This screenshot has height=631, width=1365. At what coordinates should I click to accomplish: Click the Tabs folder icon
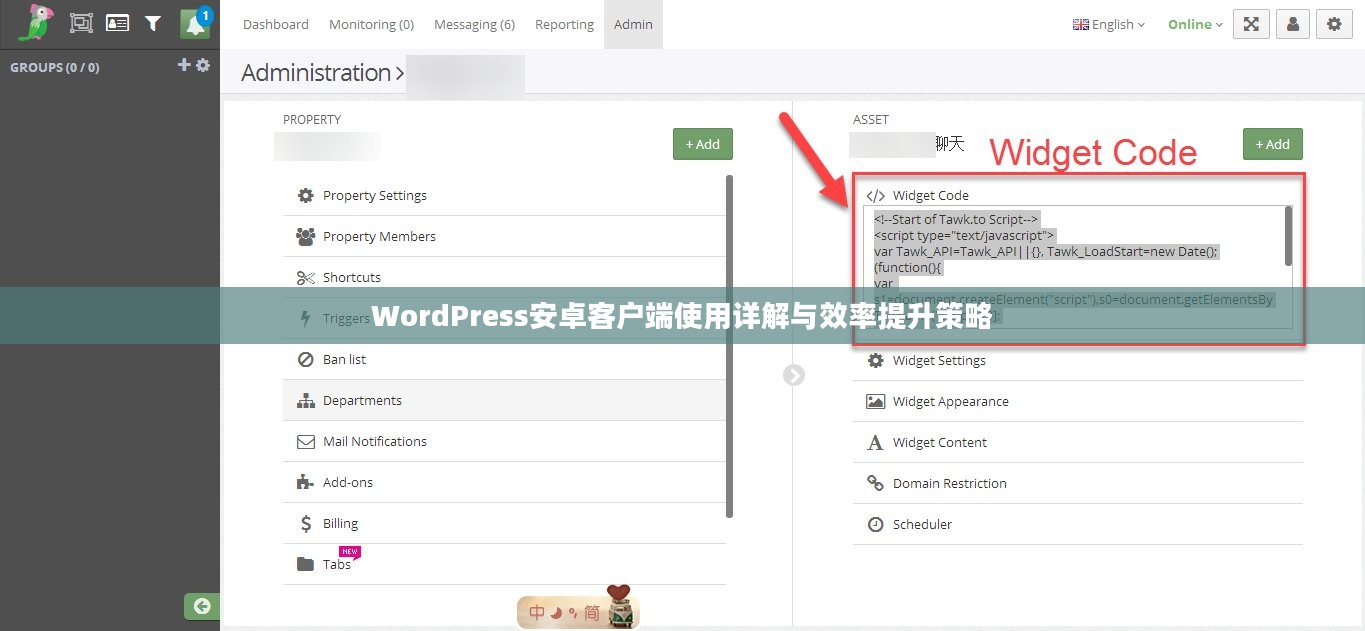(x=306, y=564)
